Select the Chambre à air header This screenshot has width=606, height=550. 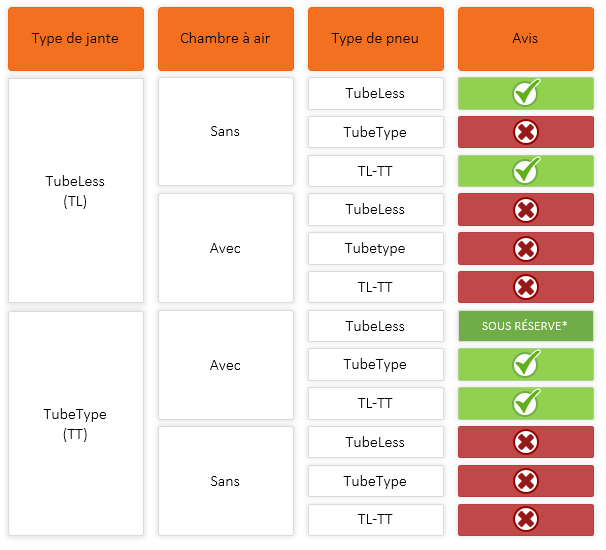226,39
